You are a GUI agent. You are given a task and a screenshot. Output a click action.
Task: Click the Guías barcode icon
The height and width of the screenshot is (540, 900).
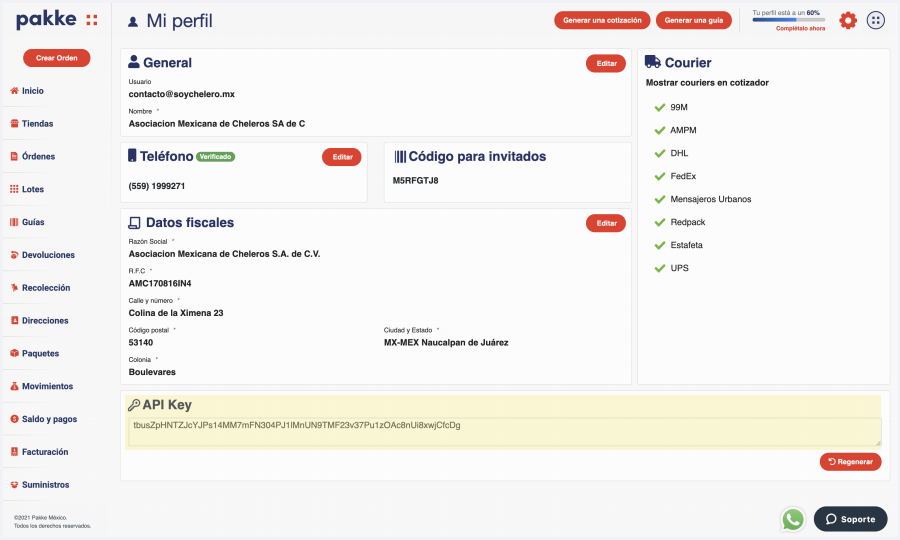coord(14,222)
